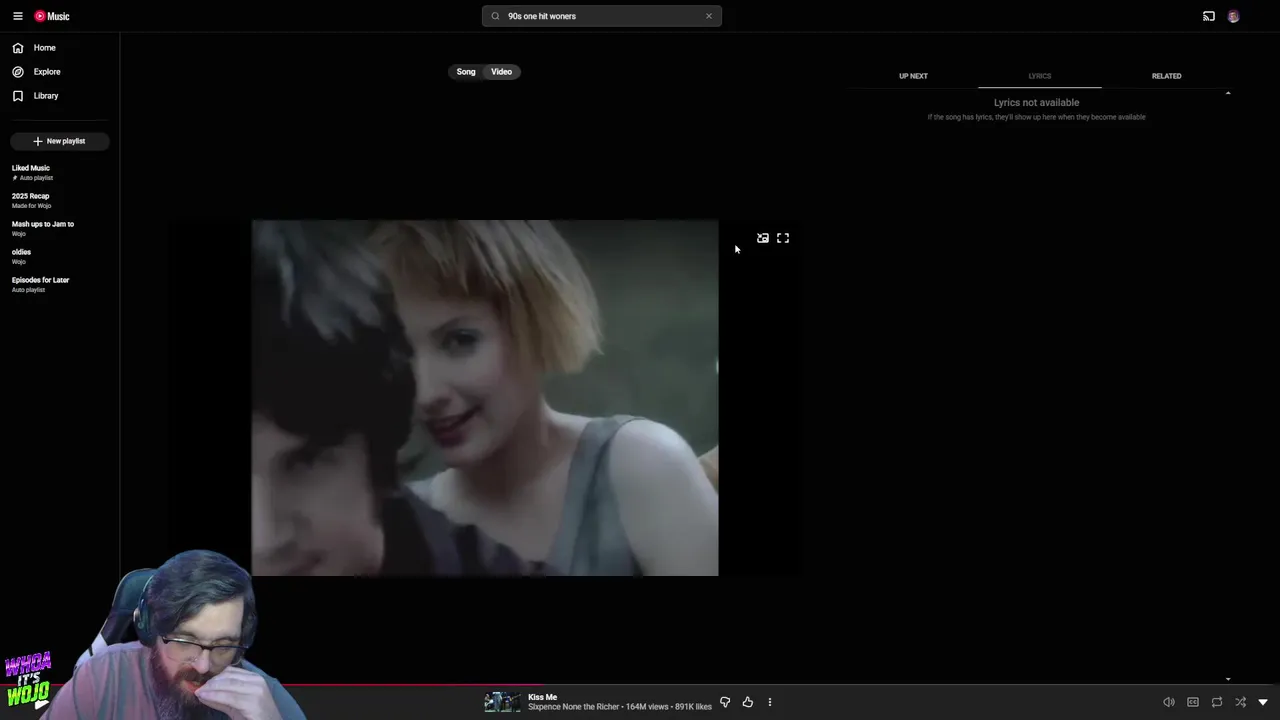
Task: Open the hamburger guide menu
Action: [18, 16]
